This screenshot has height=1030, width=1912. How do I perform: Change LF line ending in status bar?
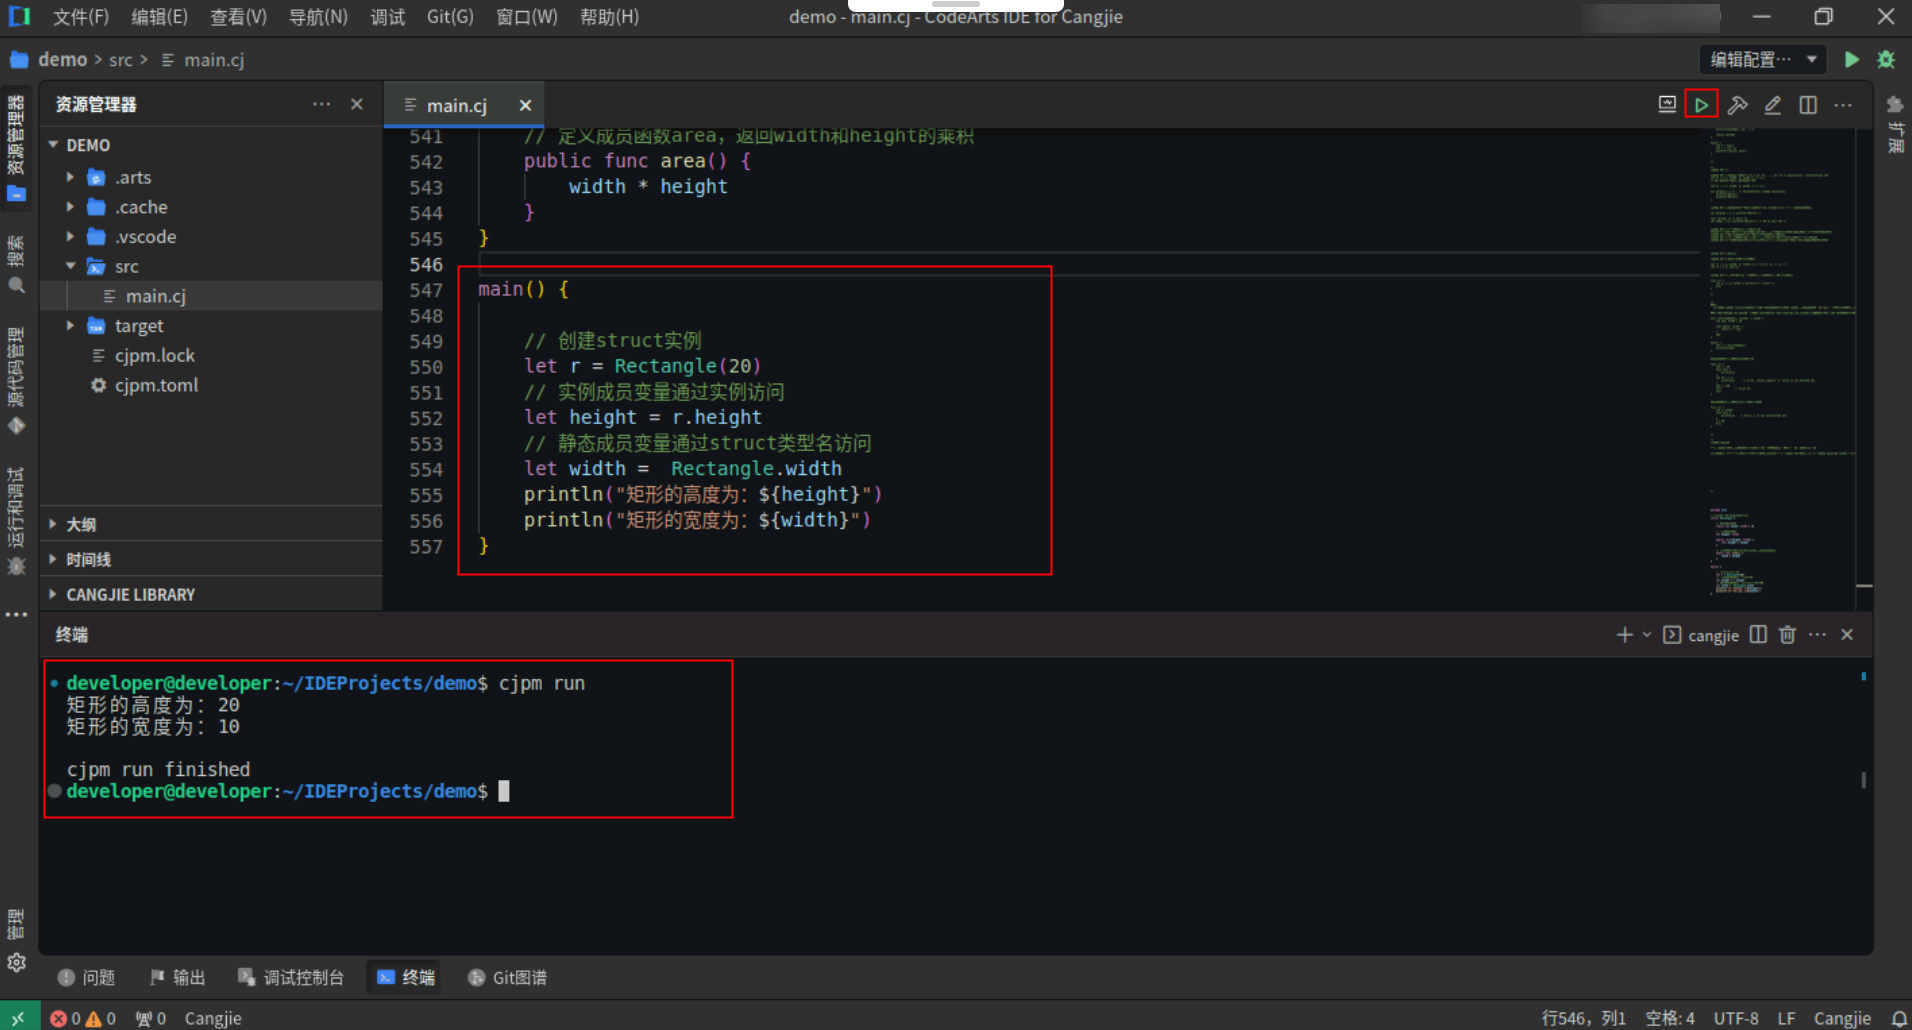click(x=1786, y=1018)
